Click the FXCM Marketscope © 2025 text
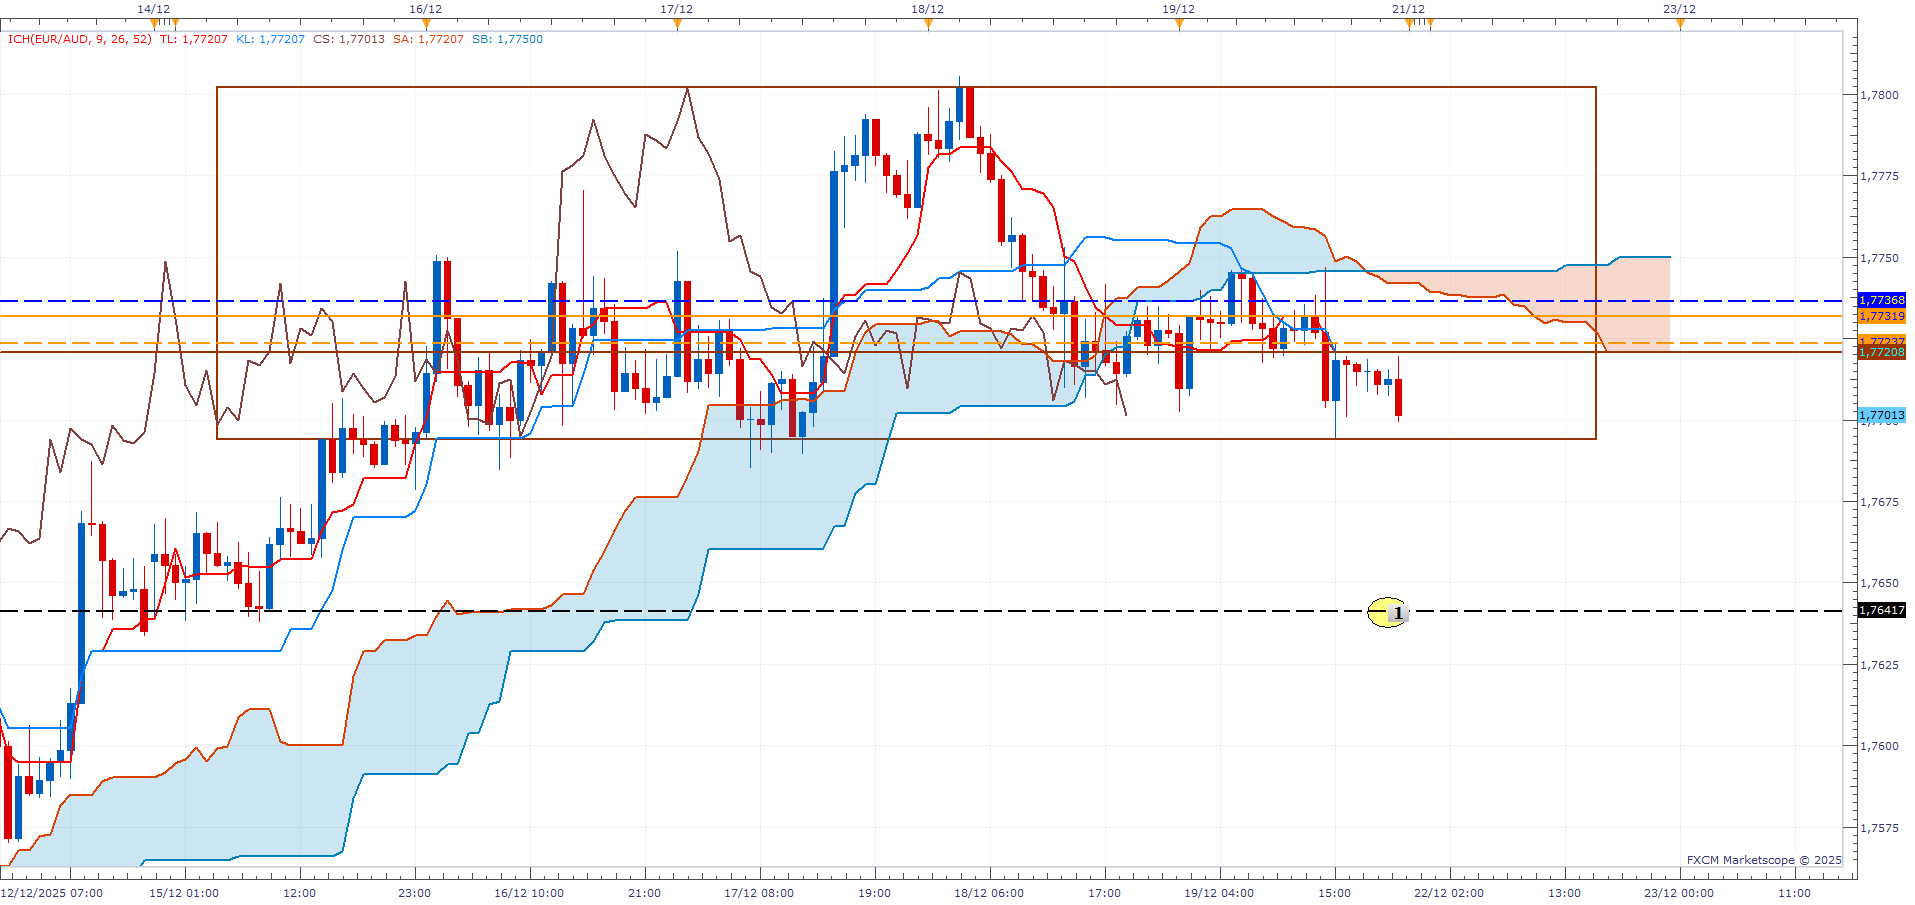The image size is (1915, 905). pyautogui.click(x=1763, y=860)
